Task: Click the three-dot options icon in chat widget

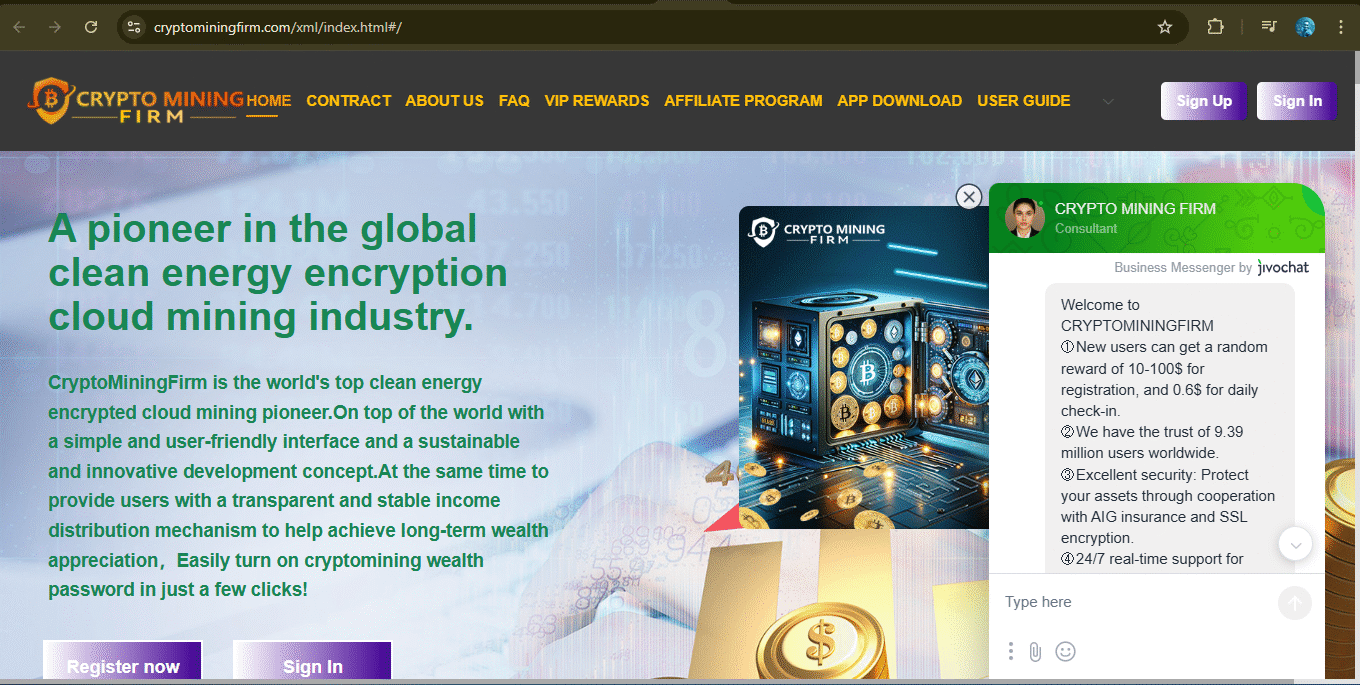Action: pyautogui.click(x=1011, y=651)
